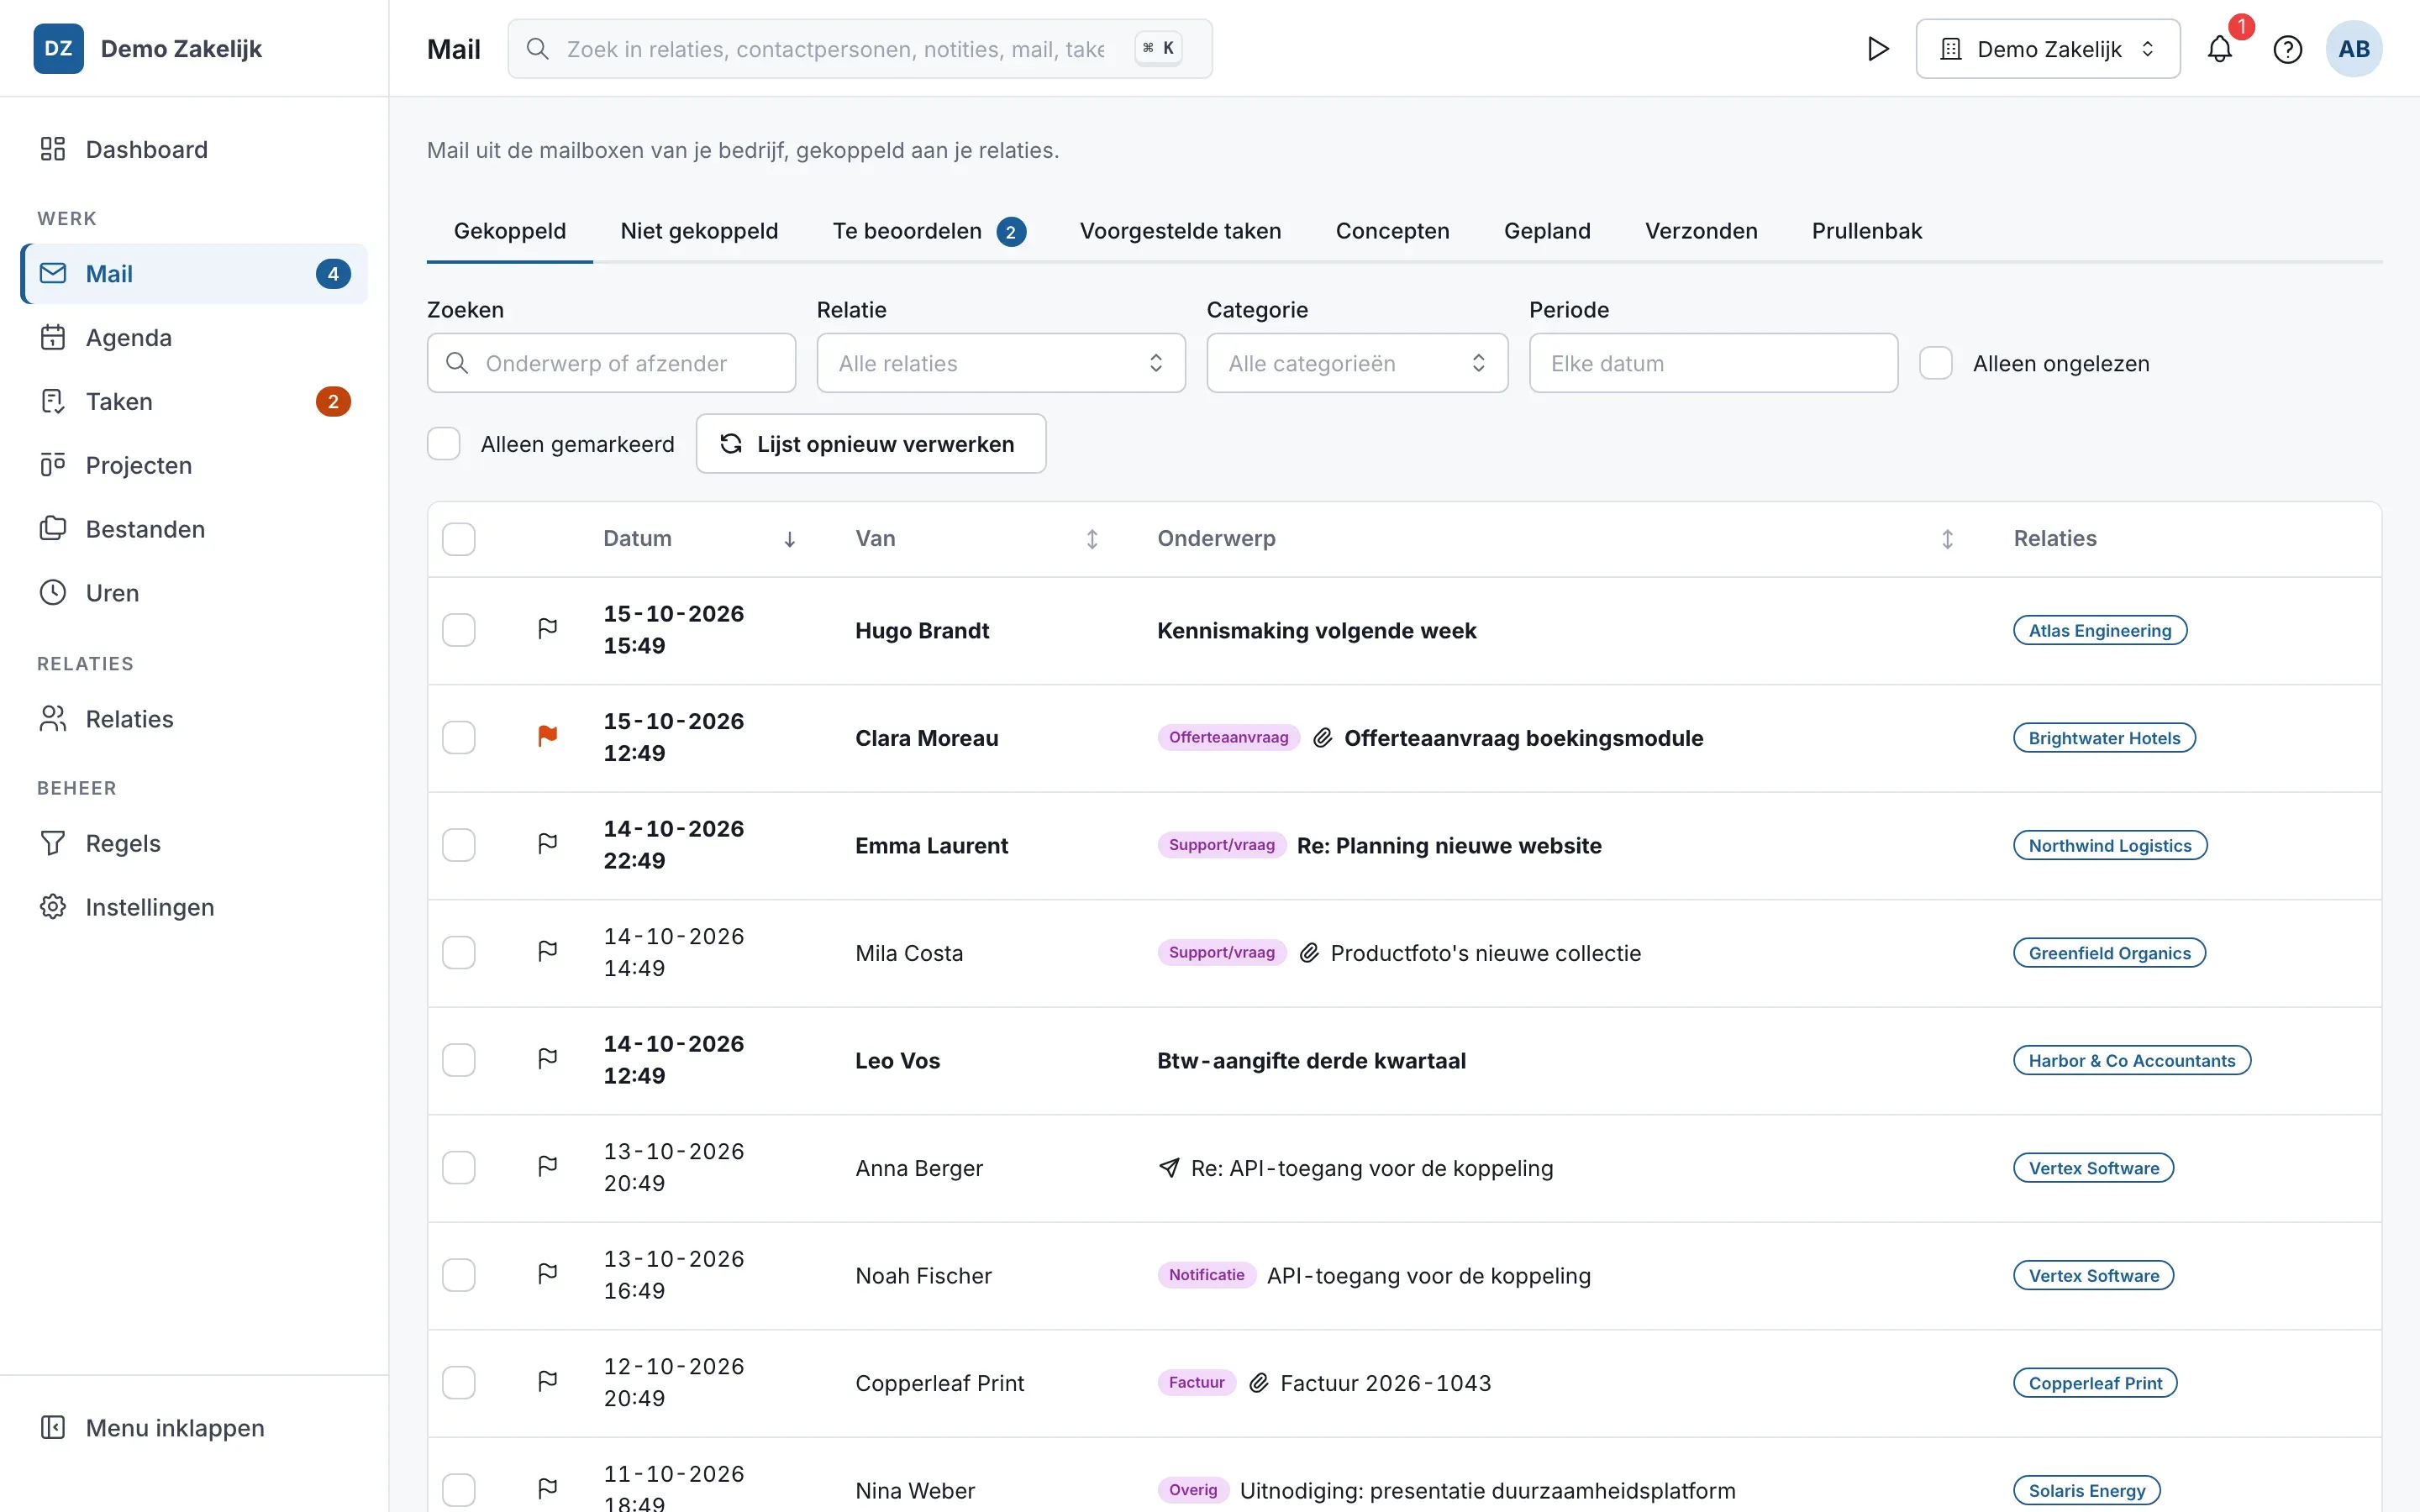This screenshot has height=1512, width=2420.
Task: Click the play icon in top bar
Action: tap(1878, 49)
